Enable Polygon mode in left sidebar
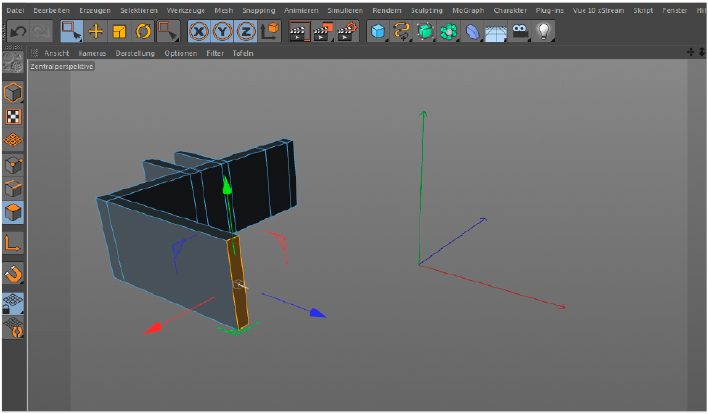The image size is (708, 414). [x=14, y=213]
